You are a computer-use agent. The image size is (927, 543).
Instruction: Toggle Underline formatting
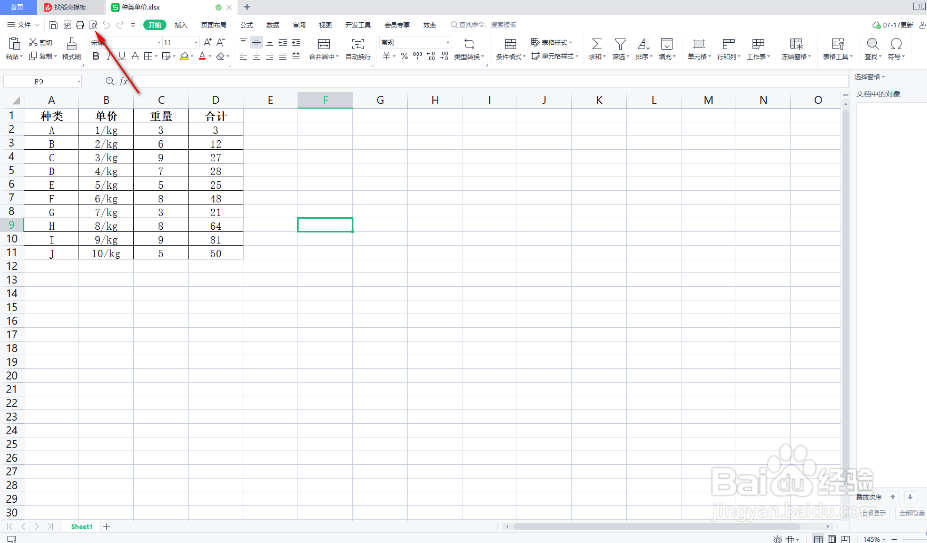(122, 56)
